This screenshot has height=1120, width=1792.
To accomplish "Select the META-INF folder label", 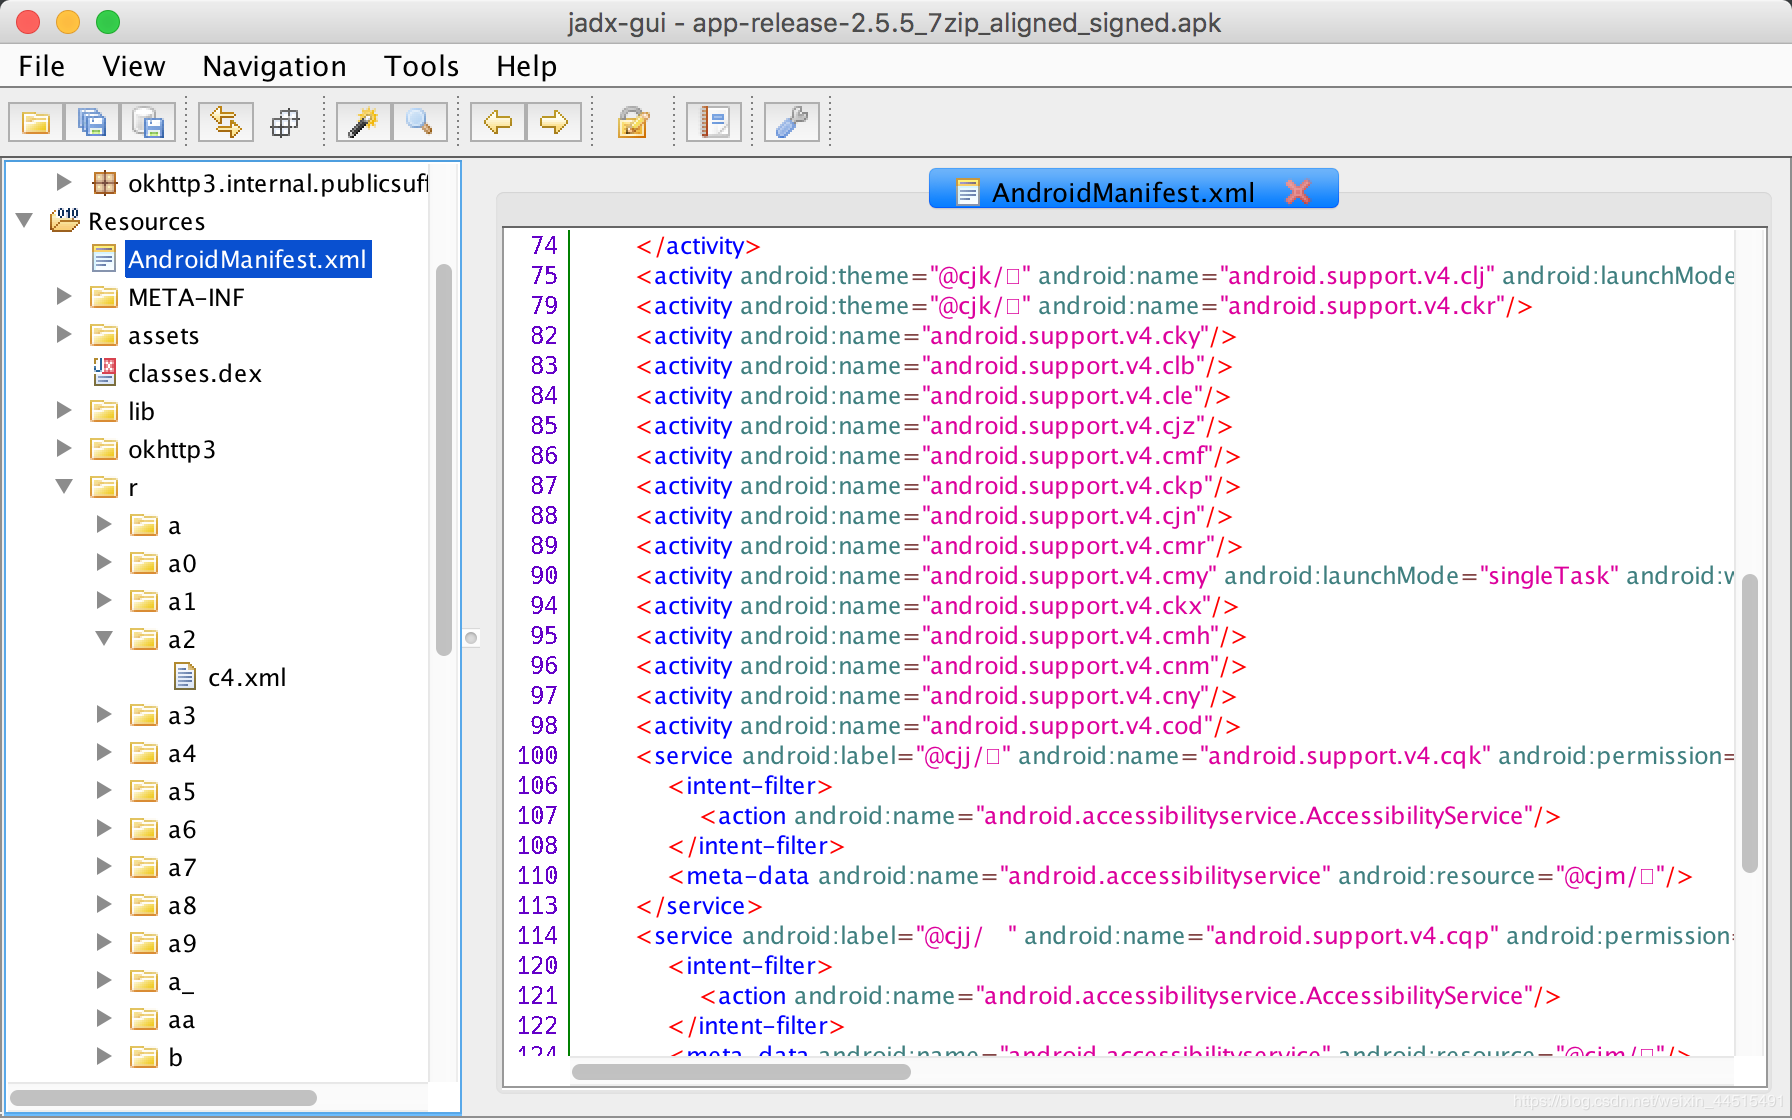I will coord(186,297).
